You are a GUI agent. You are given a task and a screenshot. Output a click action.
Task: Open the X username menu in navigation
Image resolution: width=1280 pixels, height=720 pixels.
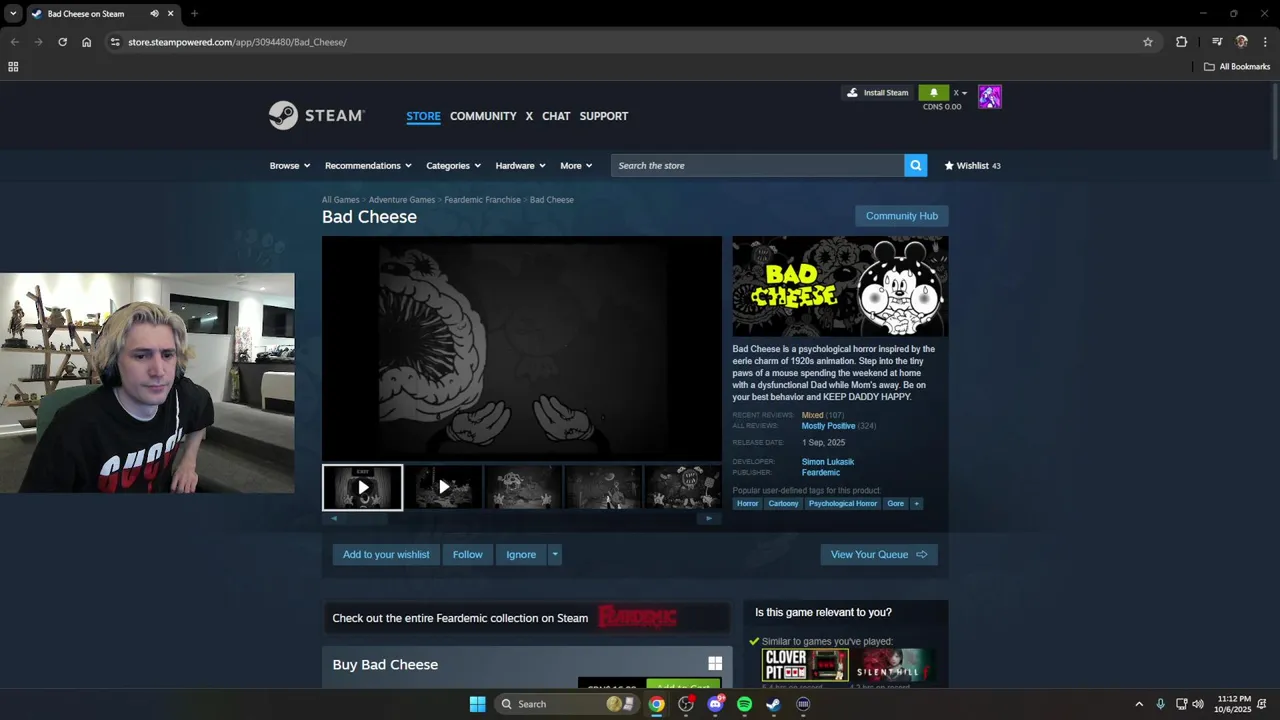click(x=529, y=116)
